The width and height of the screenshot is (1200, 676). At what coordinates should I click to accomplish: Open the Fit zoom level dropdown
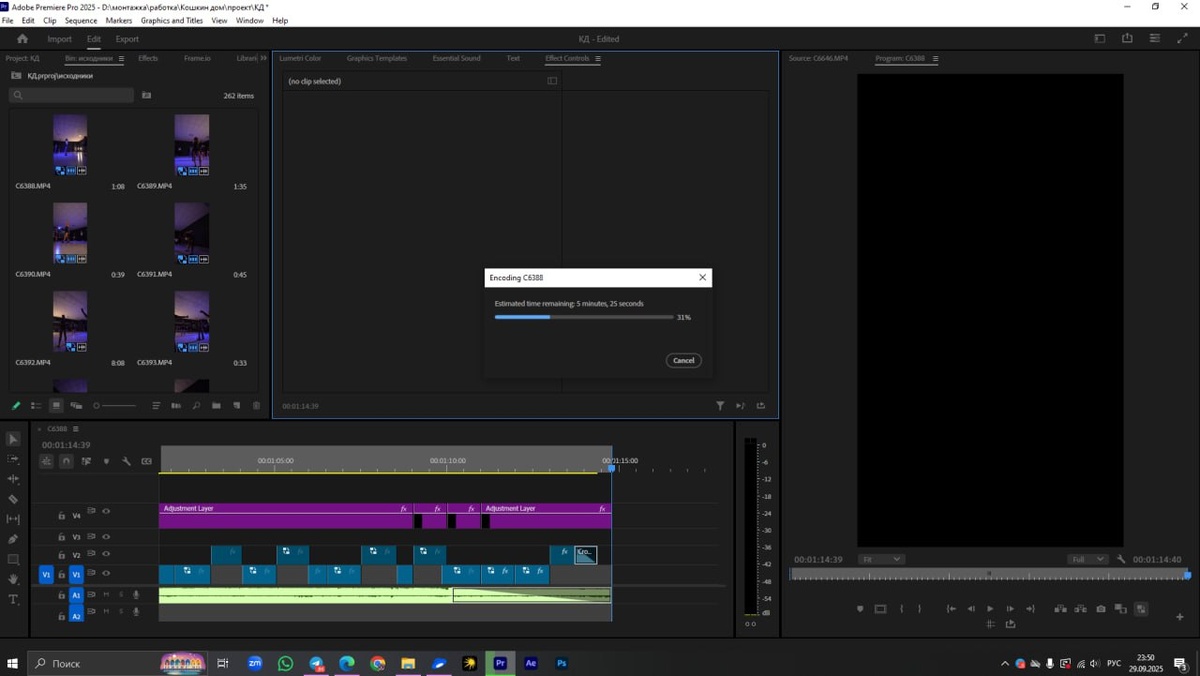(x=881, y=559)
